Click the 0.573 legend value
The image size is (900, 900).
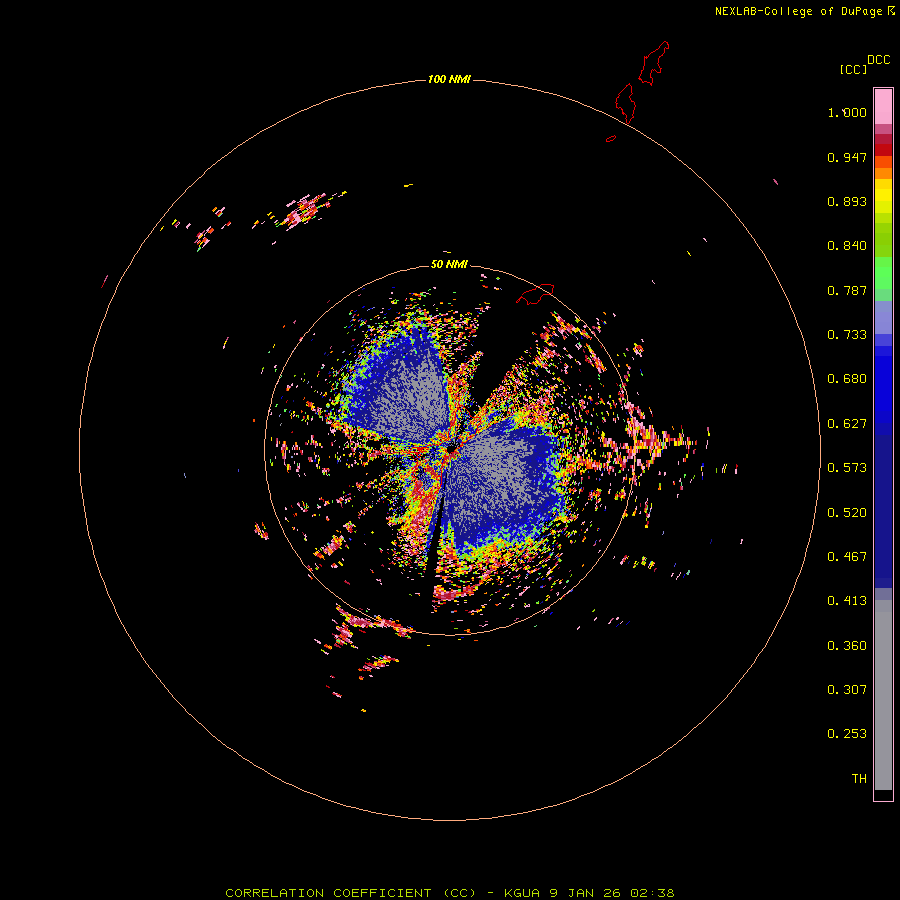coord(847,468)
